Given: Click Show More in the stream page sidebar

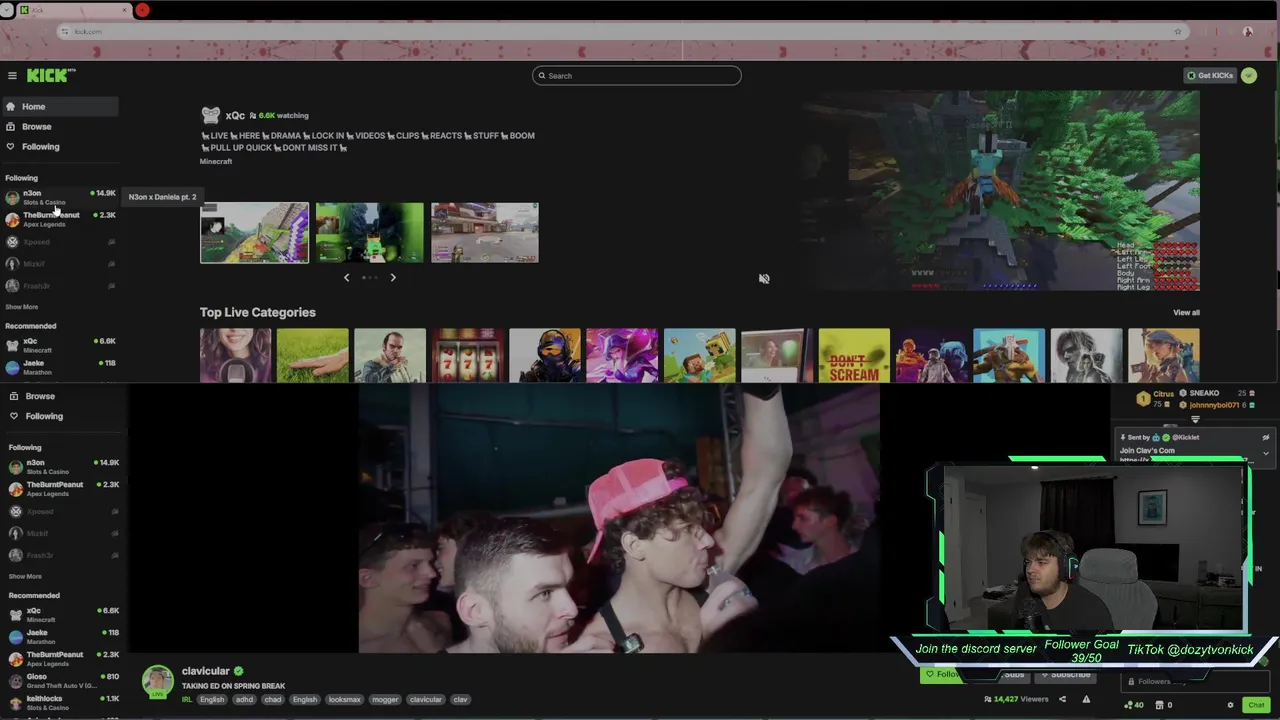Looking at the screenshot, I should coord(25,576).
